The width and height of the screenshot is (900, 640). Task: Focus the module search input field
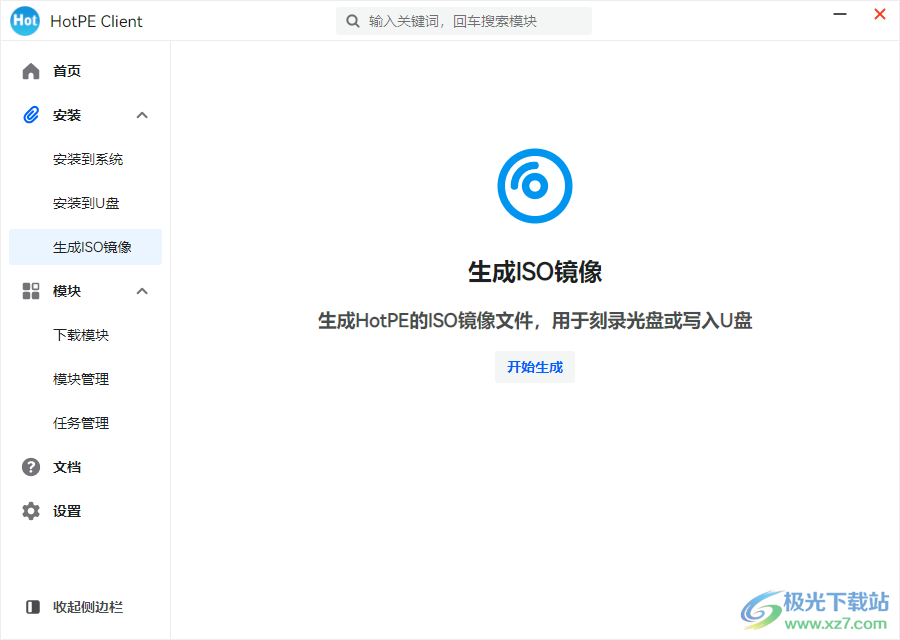coord(475,21)
